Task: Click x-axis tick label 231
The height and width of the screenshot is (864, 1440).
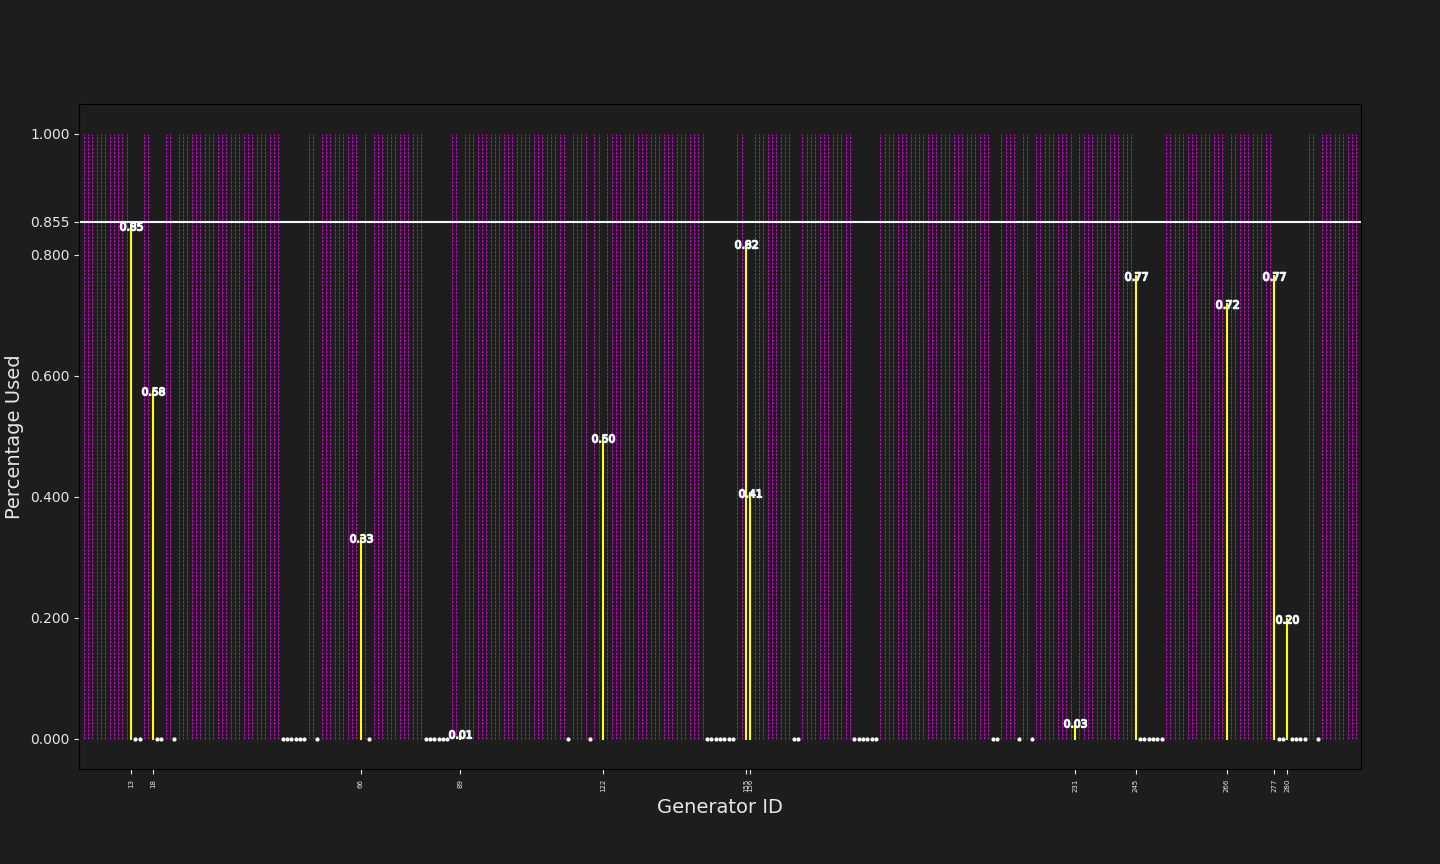Action: click(1075, 786)
